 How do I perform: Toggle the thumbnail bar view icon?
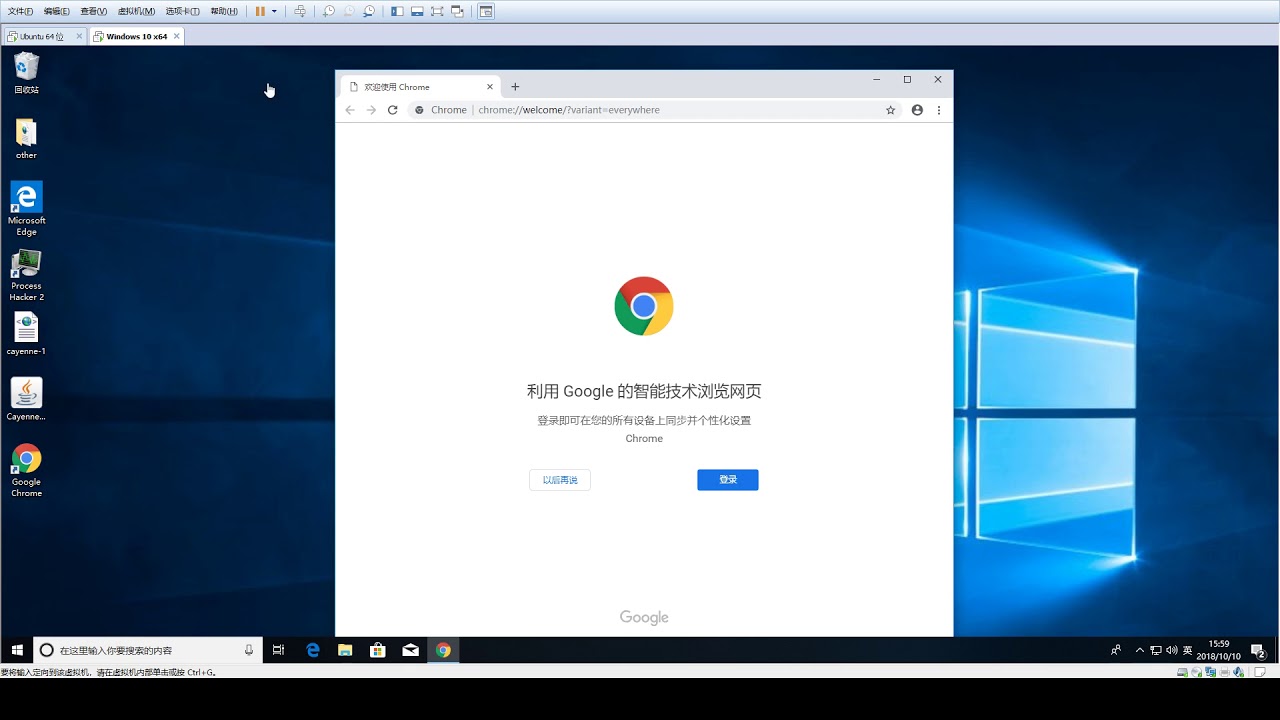click(417, 11)
